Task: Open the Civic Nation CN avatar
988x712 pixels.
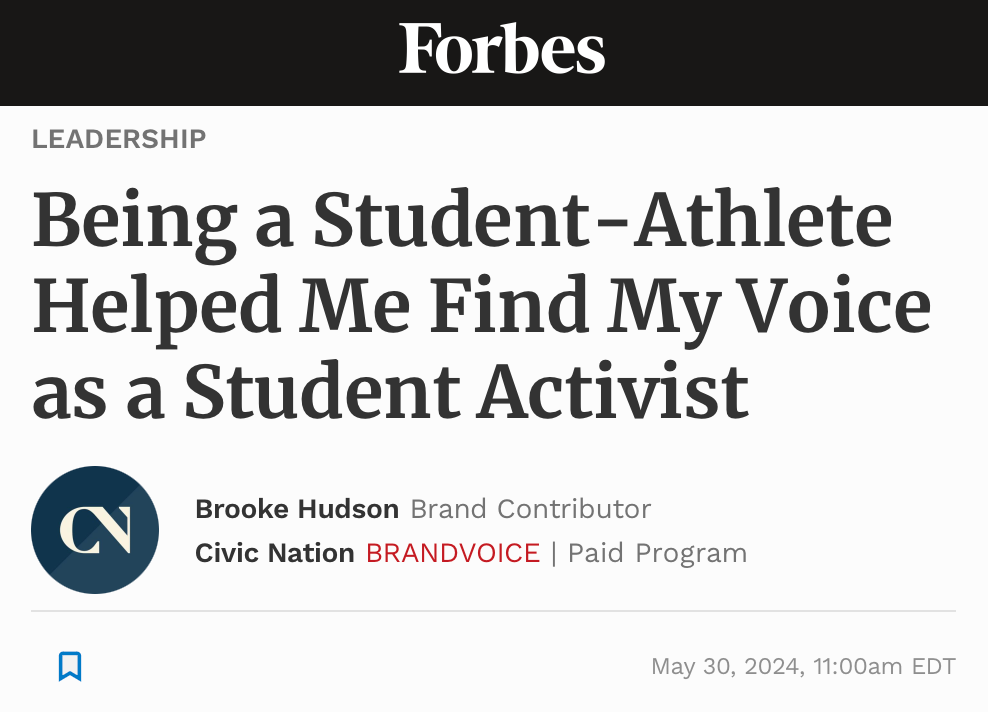Action: [95, 530]
